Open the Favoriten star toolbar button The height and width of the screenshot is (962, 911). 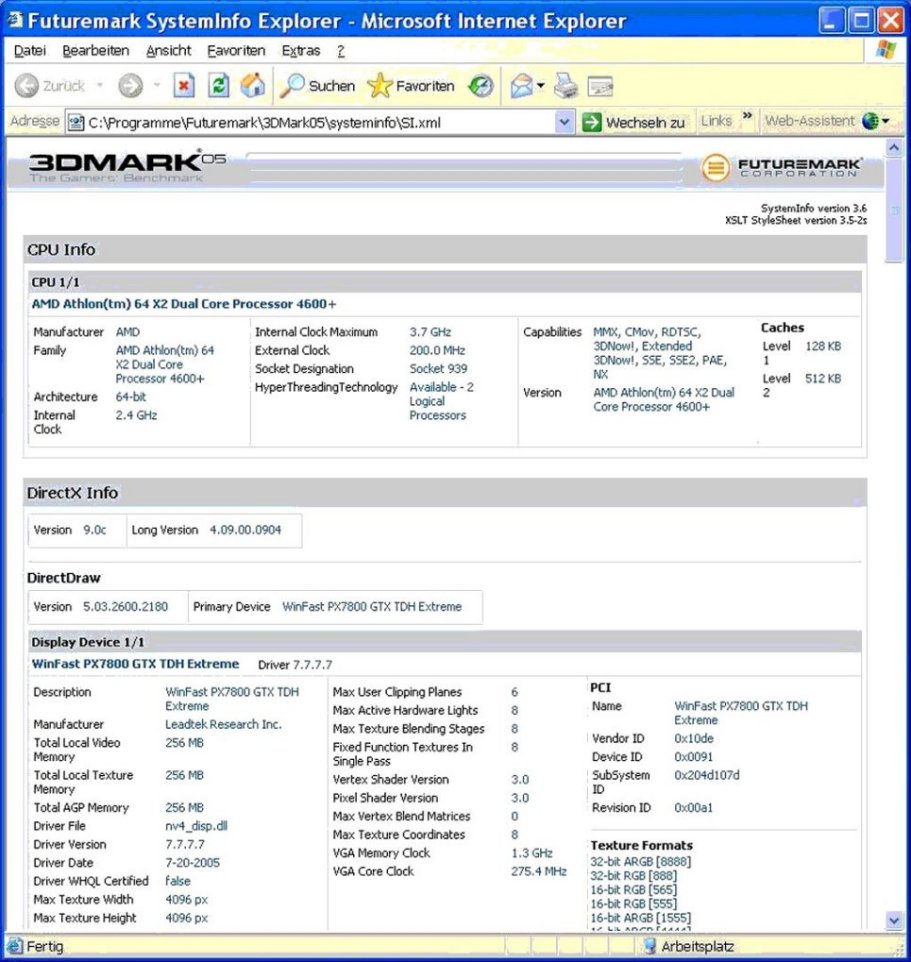(411, 86)
